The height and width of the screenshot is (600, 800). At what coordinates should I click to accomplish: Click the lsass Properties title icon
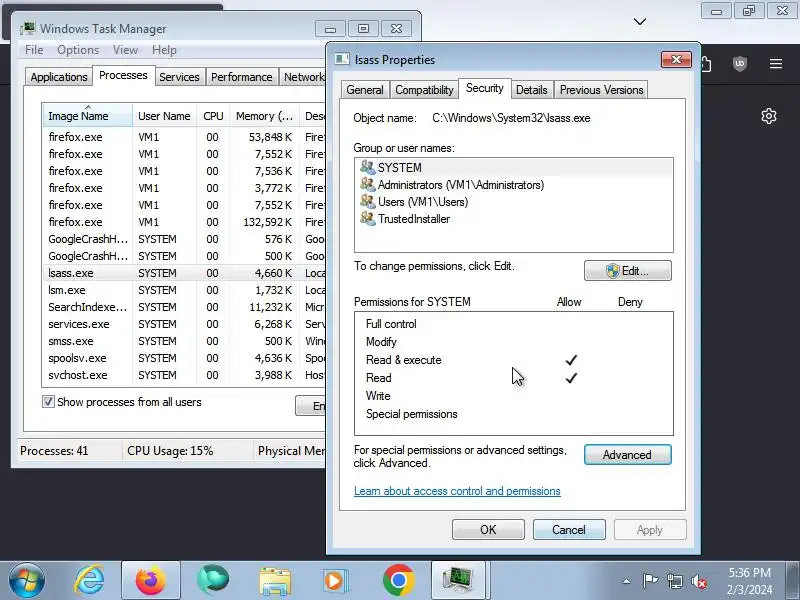click(x=342, y=59)
